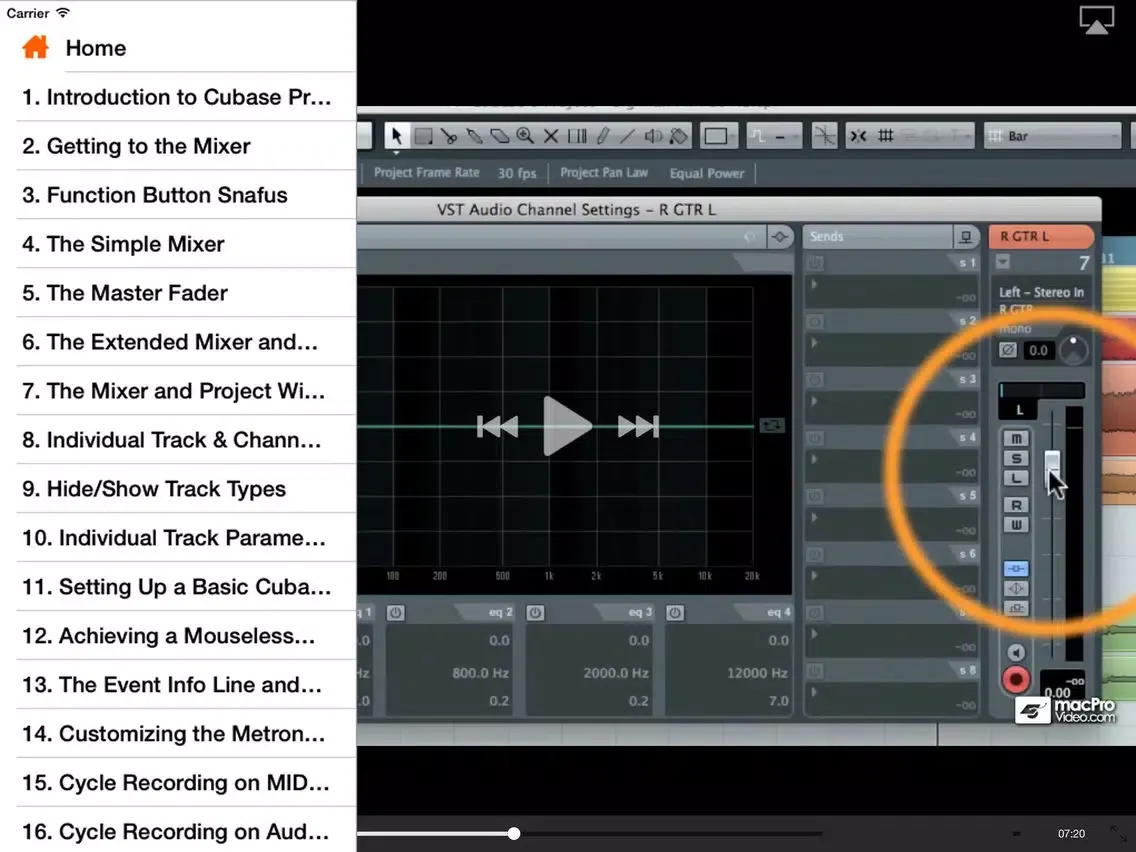Viewport: 1136px width, 852px height.
Task: Select the Range Selection tool
Action: [x=423, y=135]
